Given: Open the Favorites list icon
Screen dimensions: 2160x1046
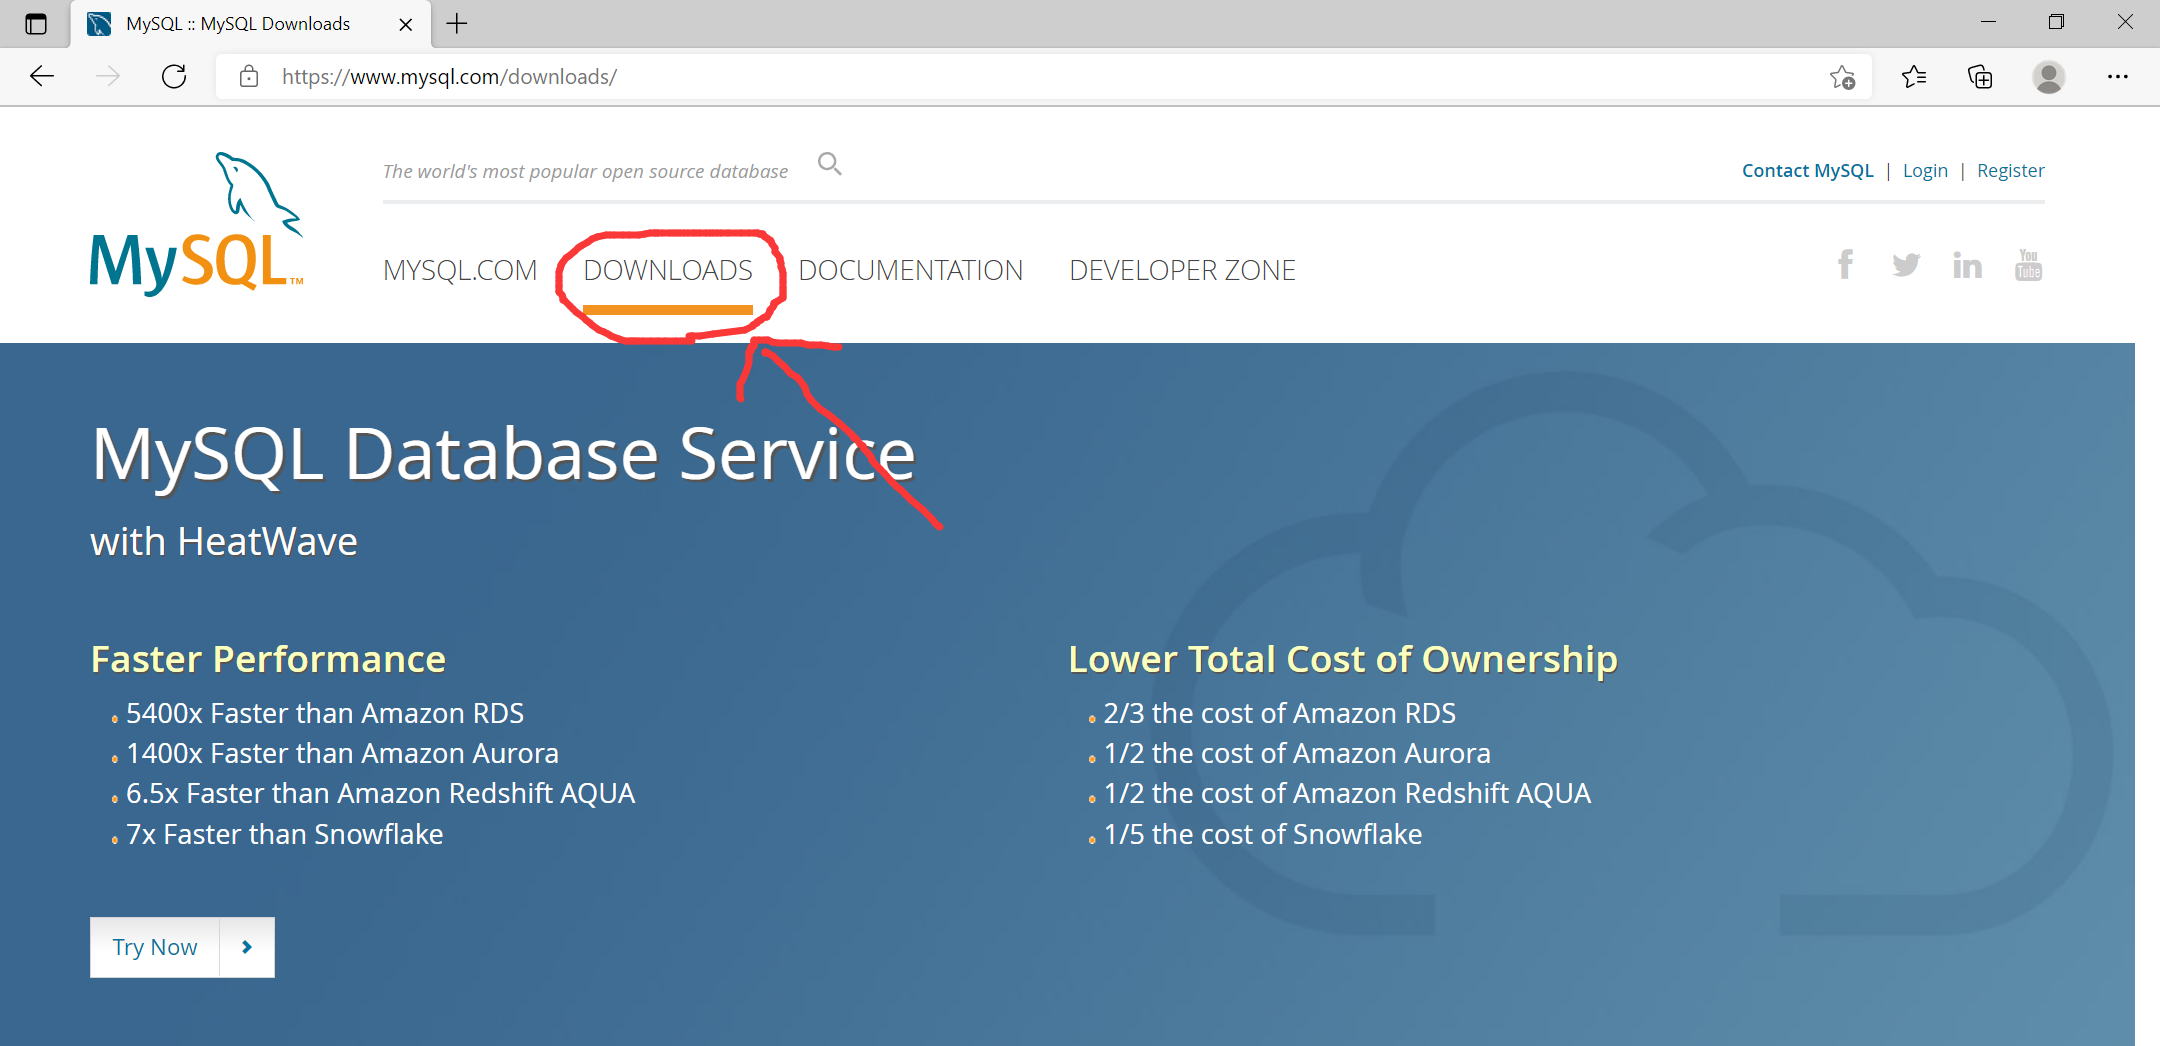Looking at the screenshot, I should click(1913, 76).
